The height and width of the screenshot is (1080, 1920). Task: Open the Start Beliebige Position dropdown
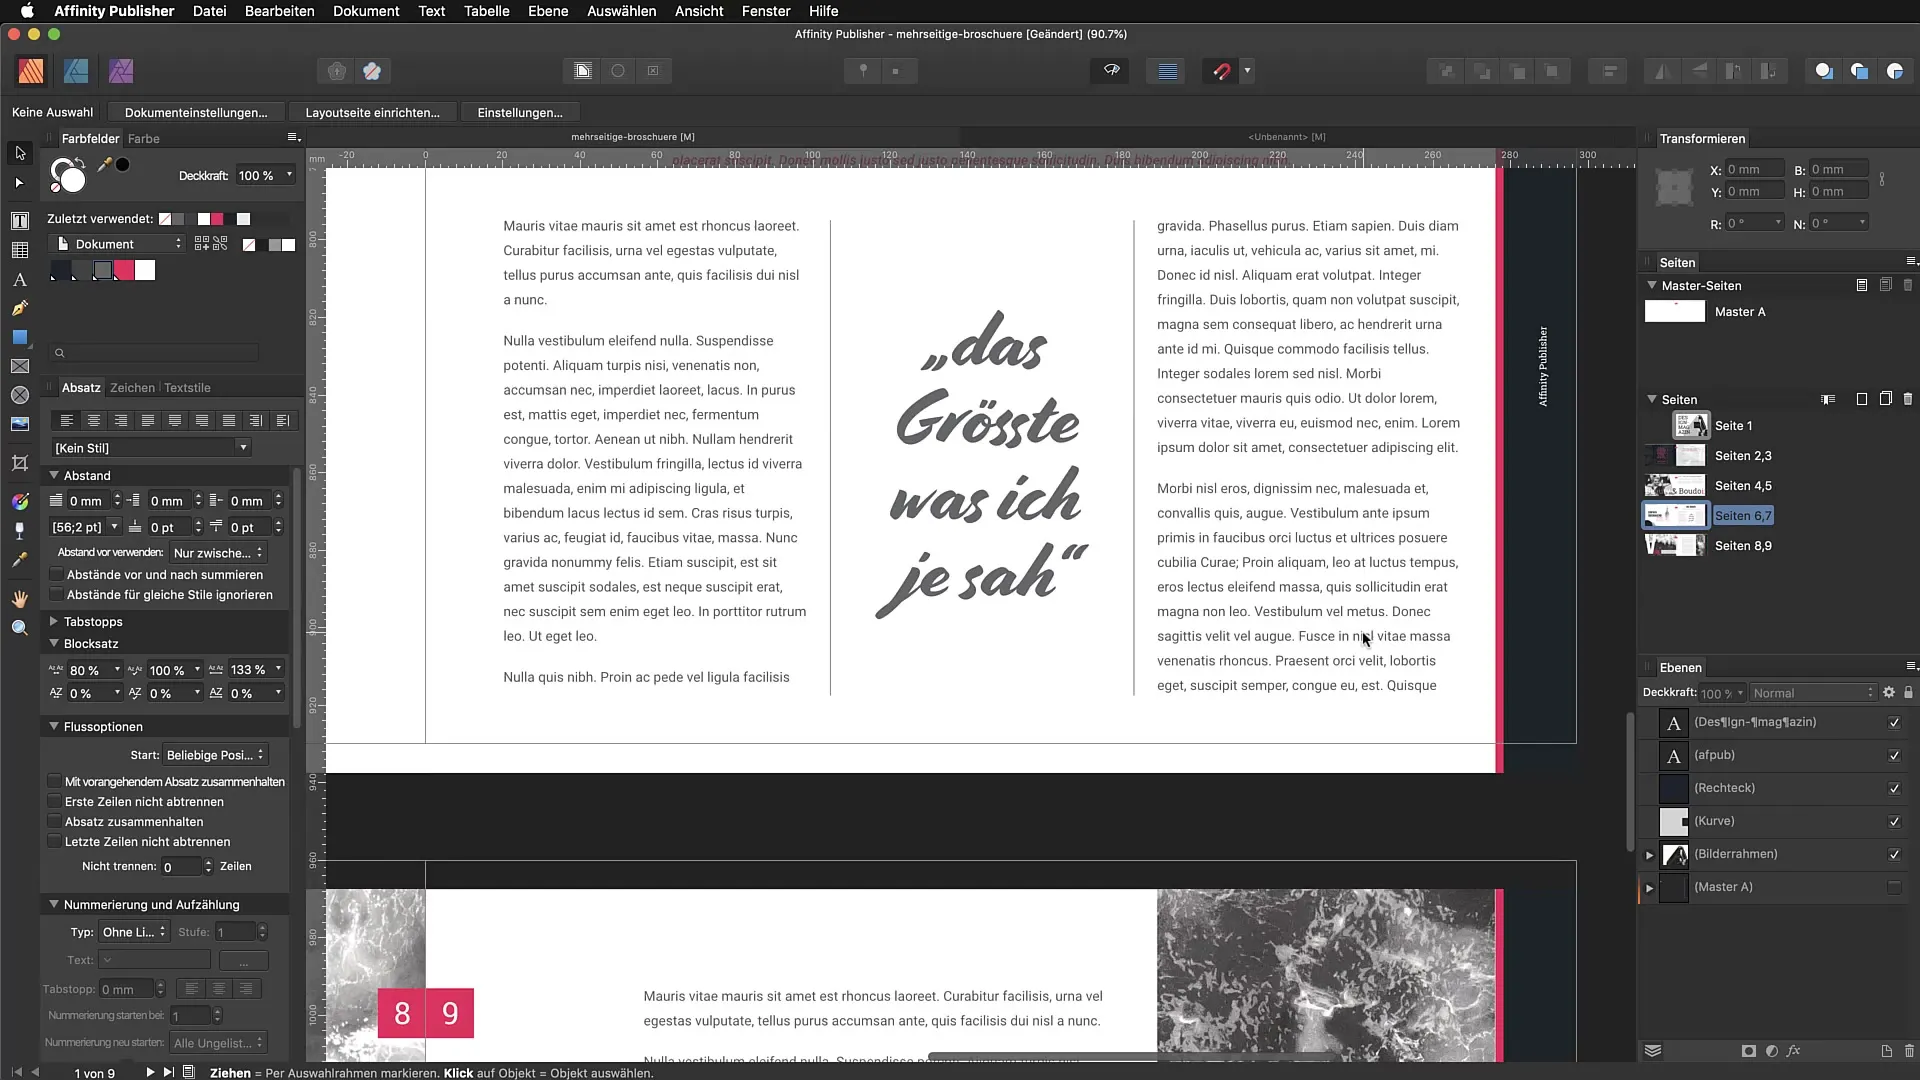pyautogui.click(x=215, y=755)
